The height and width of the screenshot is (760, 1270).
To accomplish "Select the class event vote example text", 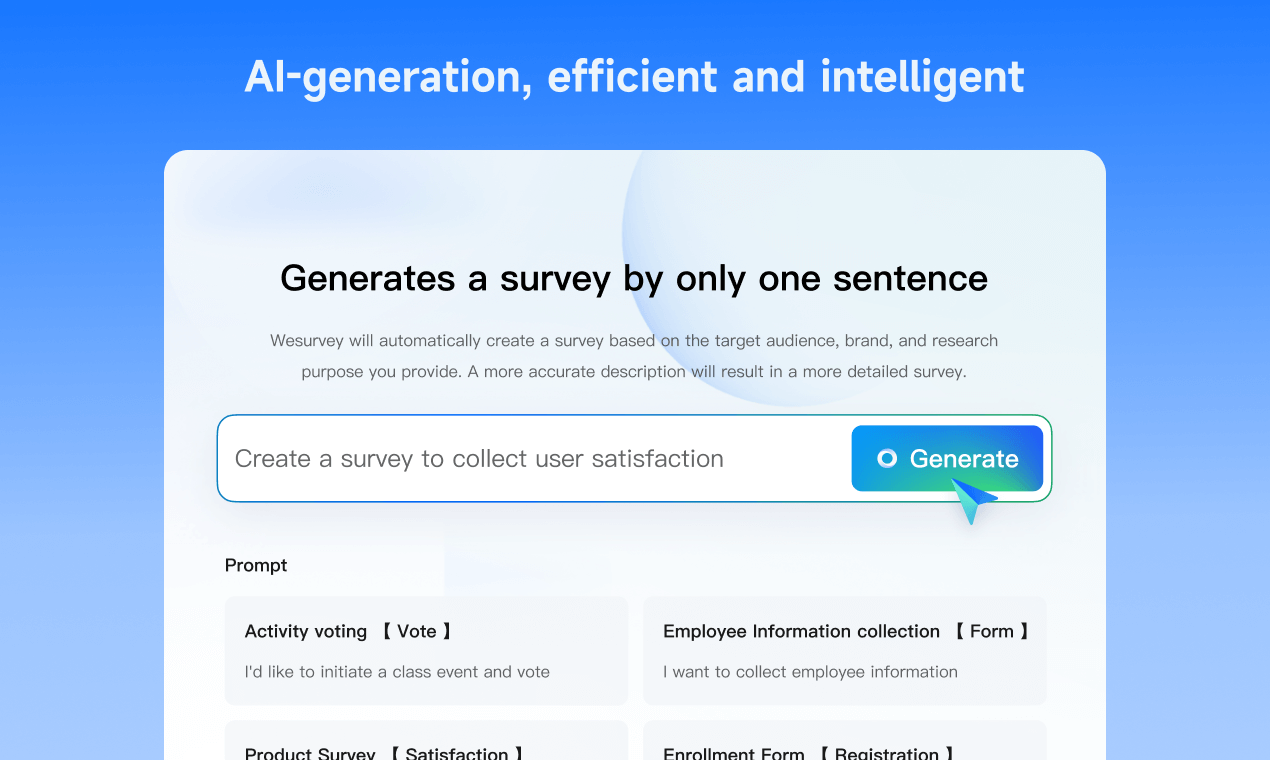I will point(396,672).
